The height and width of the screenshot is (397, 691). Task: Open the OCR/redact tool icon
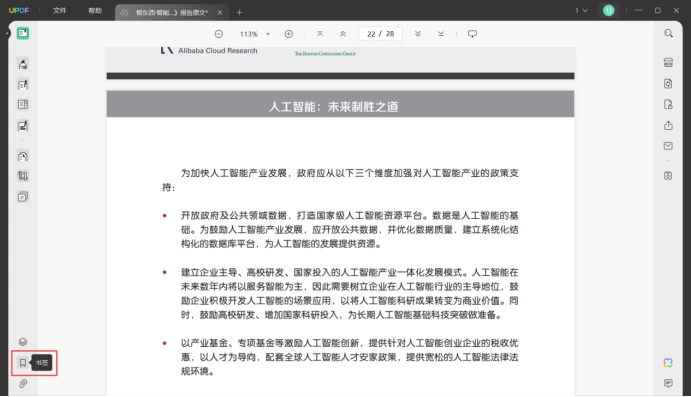[x=23, y=156]
